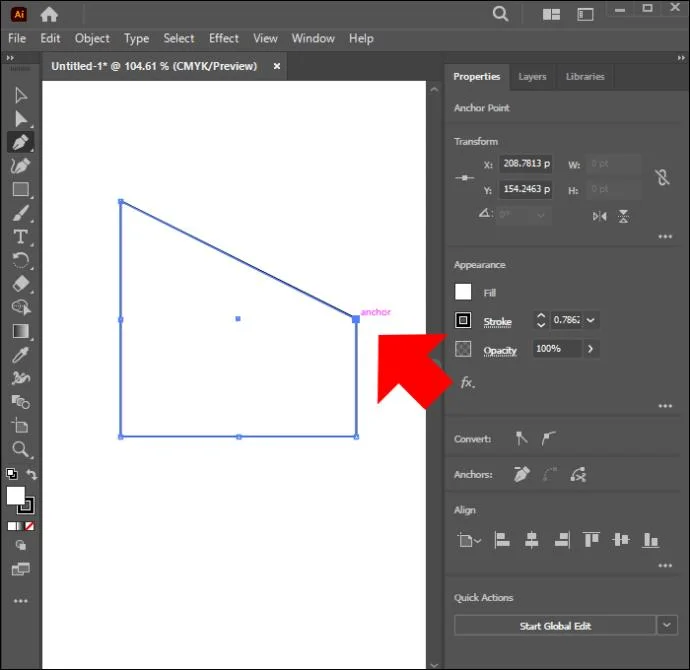The image size is (690, 670).
Task: Click Flip Horizontally icon in Transform
Action: point(599,216)
